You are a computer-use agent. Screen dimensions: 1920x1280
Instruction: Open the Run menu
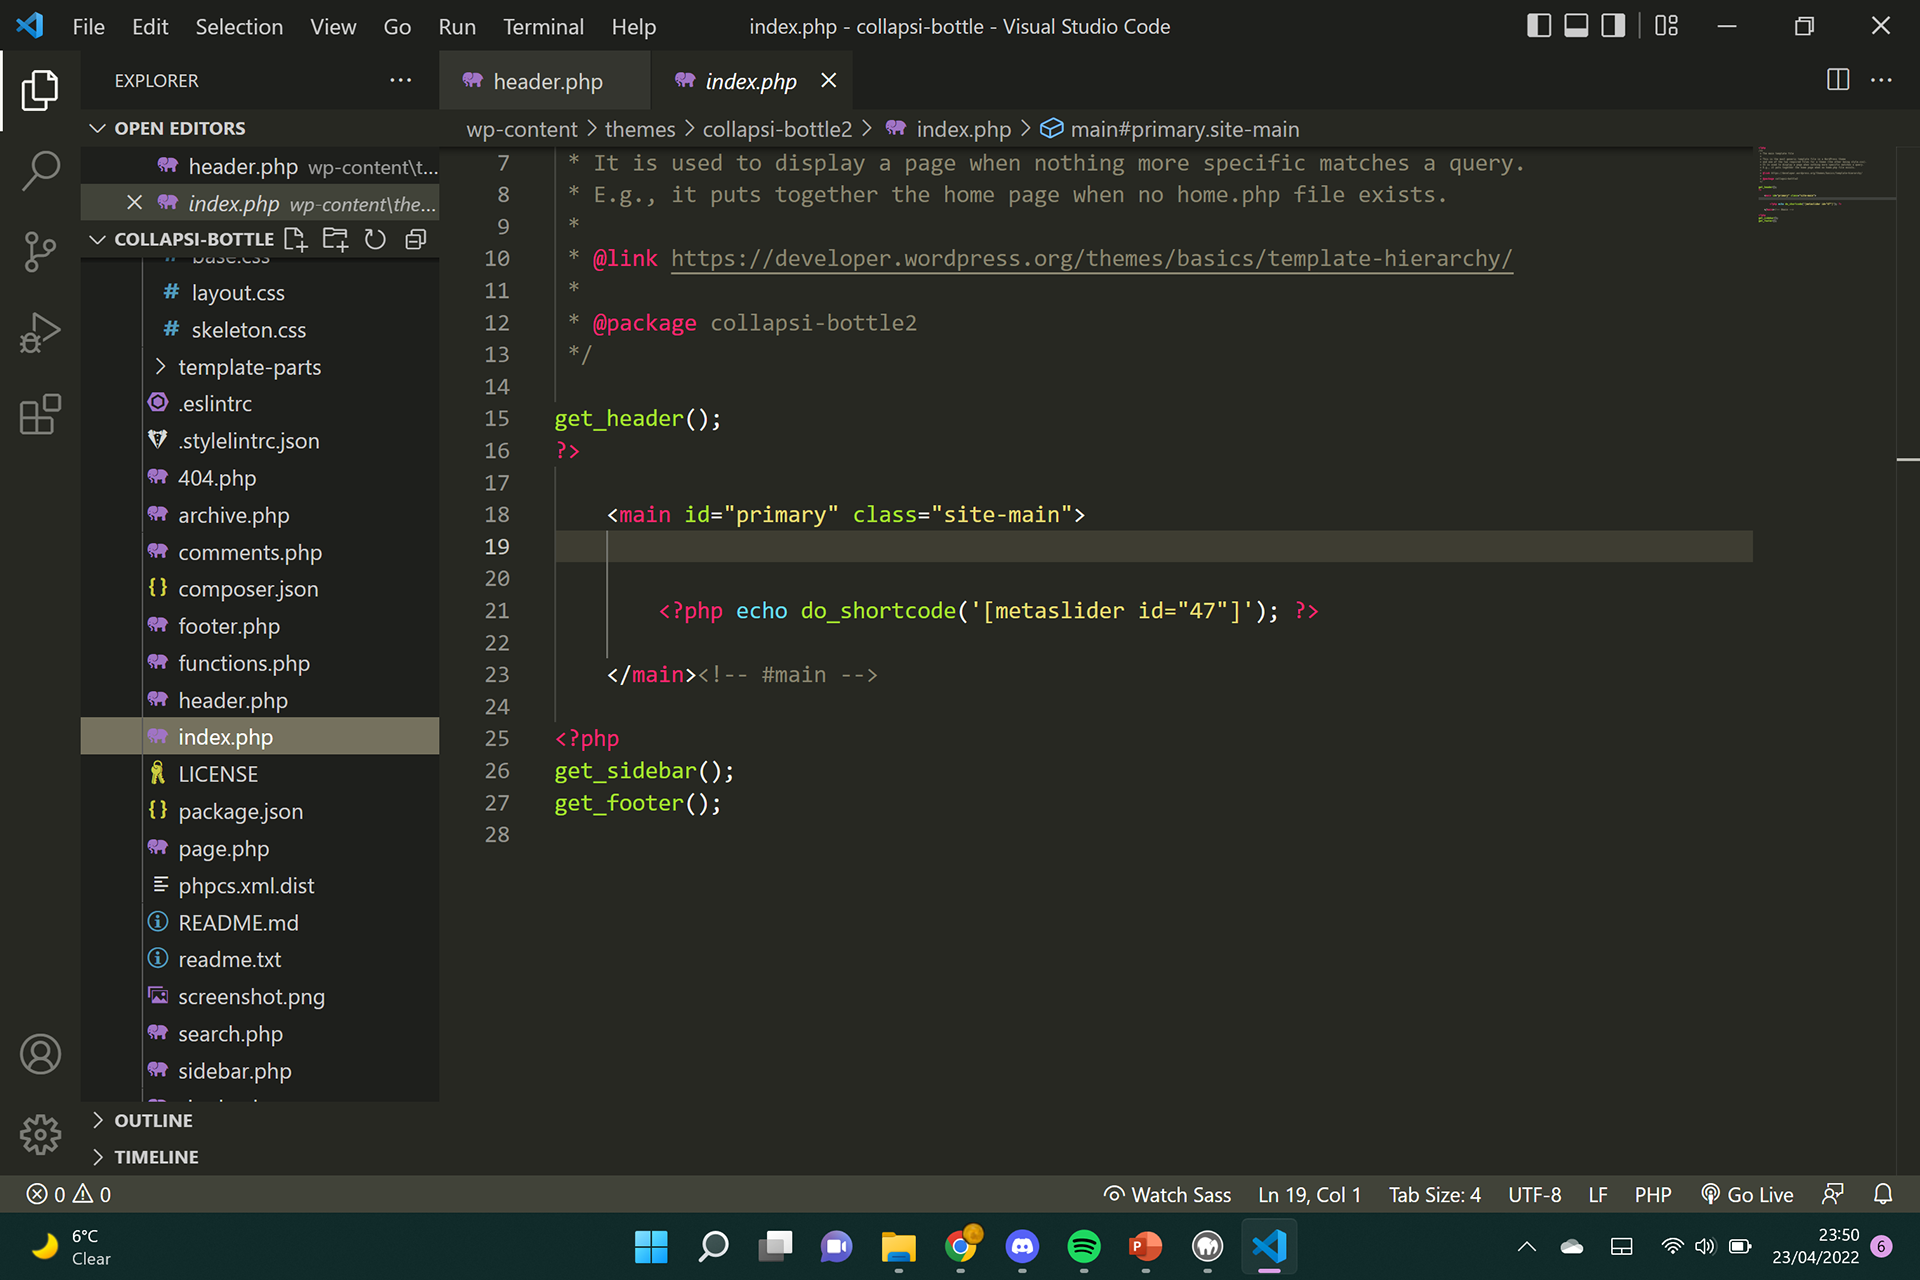tap(457, 26)
